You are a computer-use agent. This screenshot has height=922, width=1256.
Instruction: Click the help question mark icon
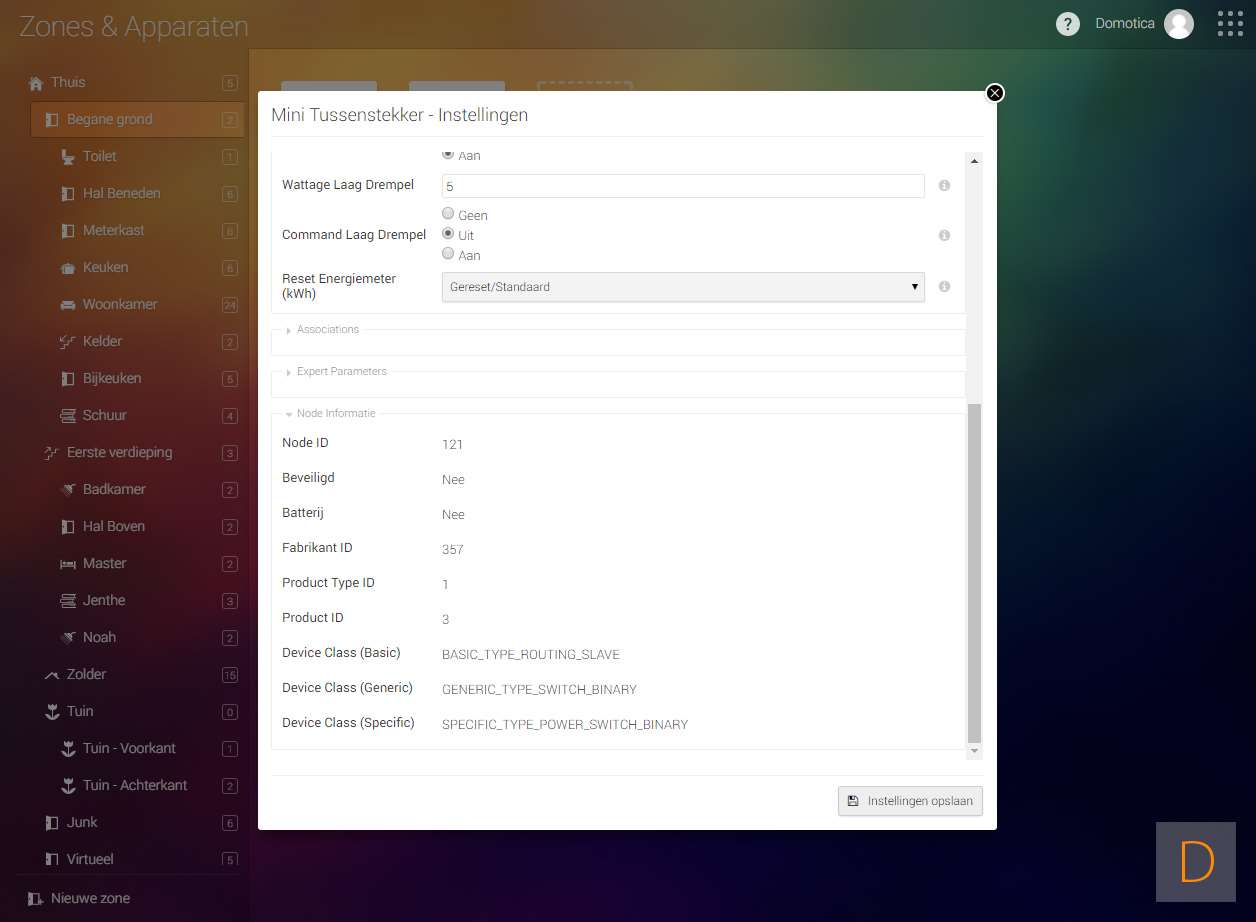click(x=1067, y=24)
